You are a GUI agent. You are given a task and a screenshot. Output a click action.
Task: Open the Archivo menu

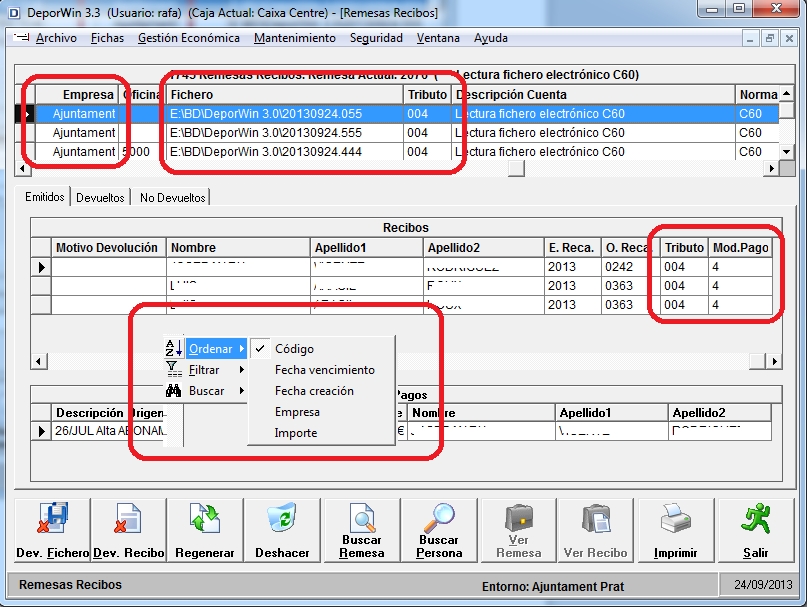(56, 38)
